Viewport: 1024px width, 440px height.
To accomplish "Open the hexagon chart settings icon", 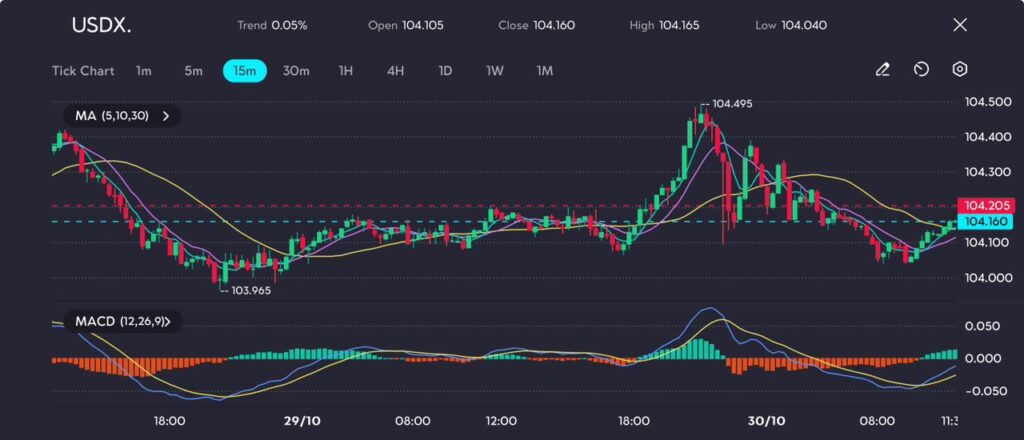I will click(960, 70).
